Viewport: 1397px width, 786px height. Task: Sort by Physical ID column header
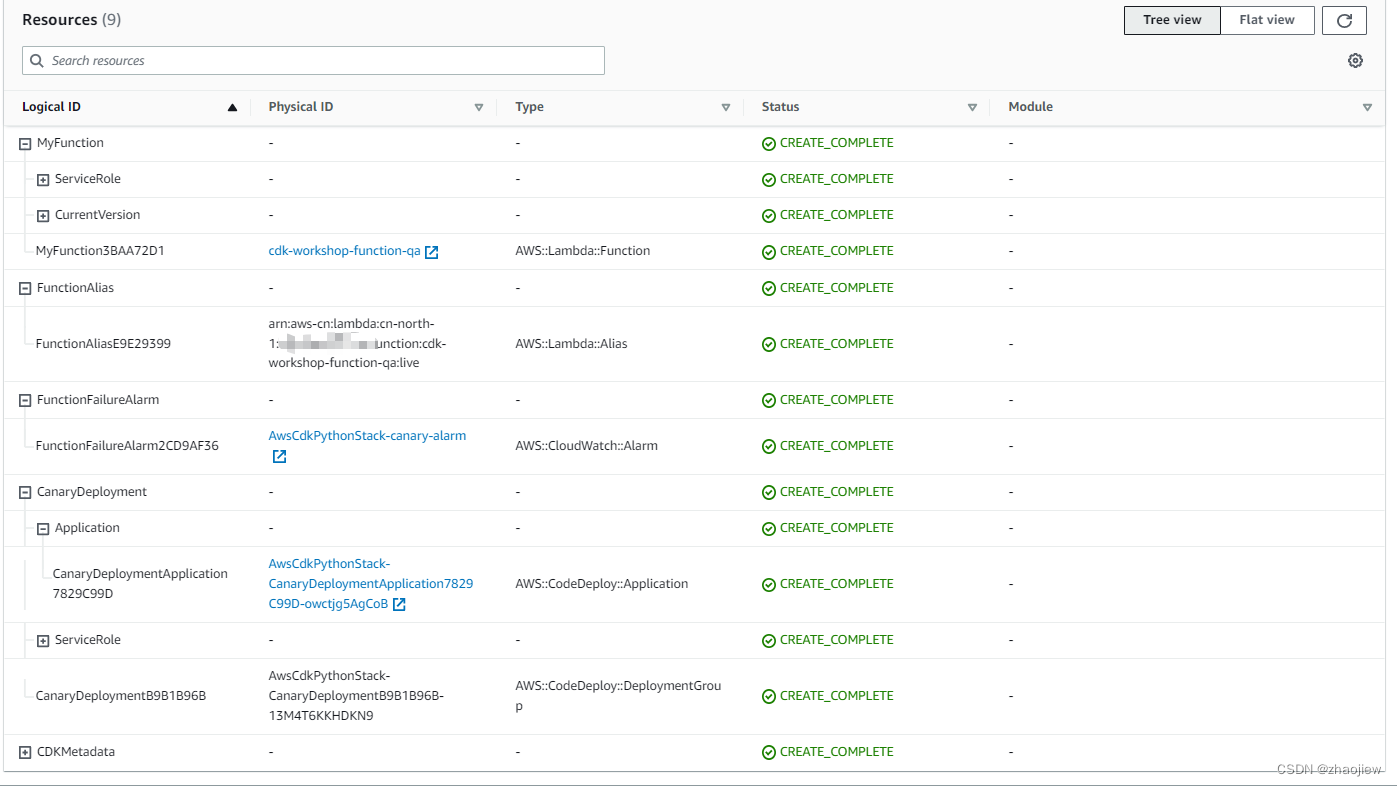300,107
